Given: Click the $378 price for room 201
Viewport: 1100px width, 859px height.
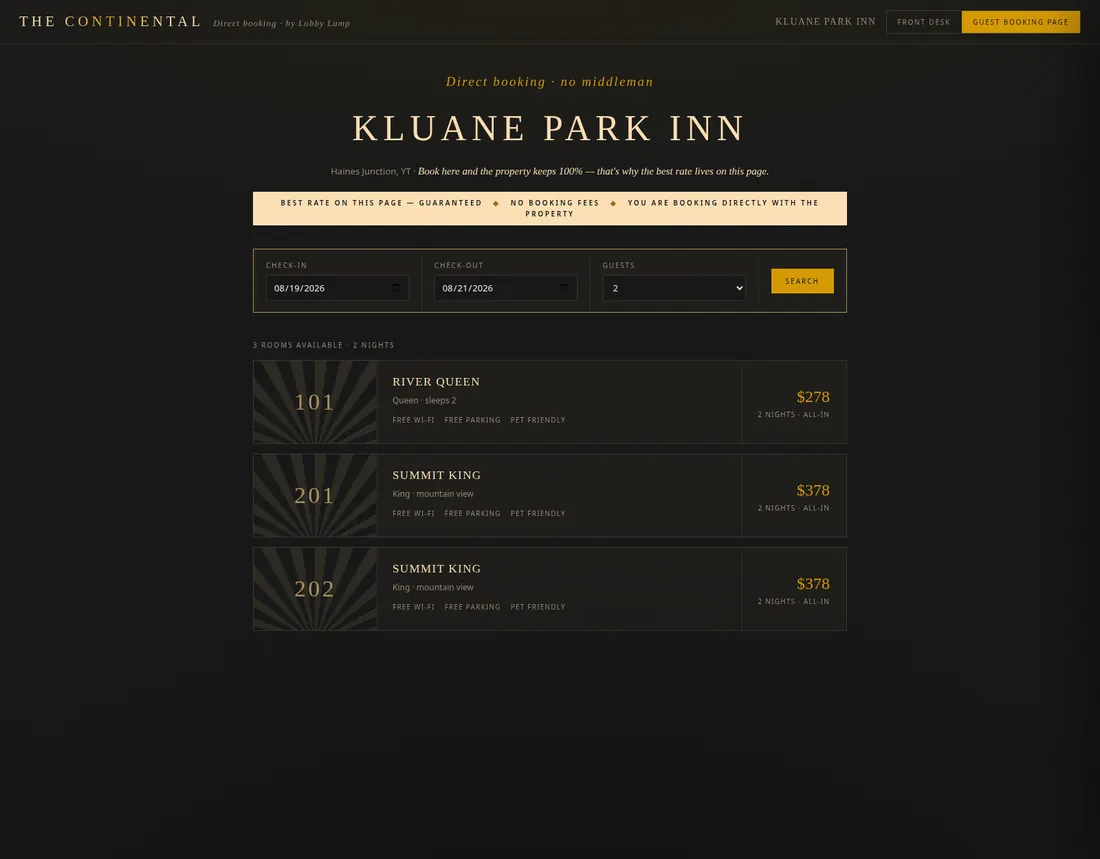Looking at the screenshot, I should pyautogui.click(x=812, y=491).
